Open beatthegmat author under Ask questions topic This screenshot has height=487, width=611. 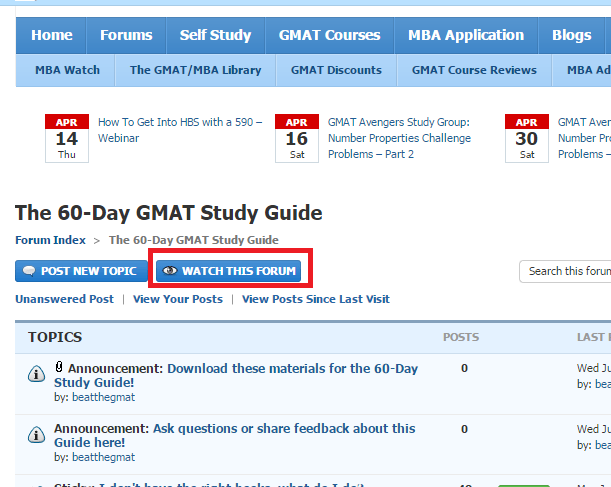pyautogui.click(x=104, y=457)
